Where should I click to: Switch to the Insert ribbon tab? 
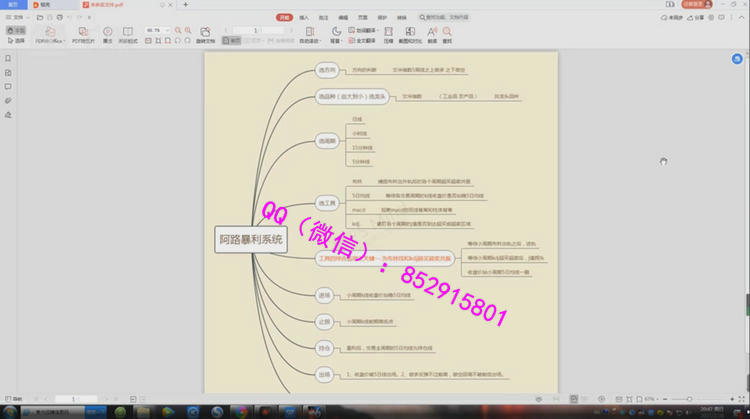pyautogui.click(x=305, y=17)
